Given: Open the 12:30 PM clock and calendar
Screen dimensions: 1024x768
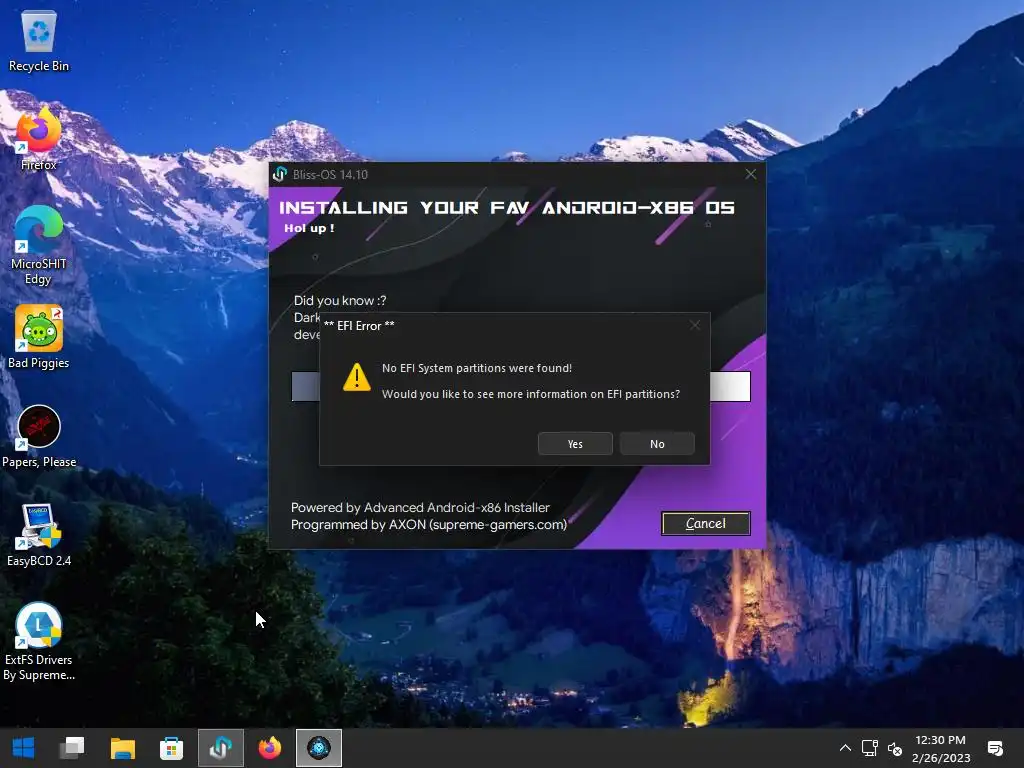Looking at the screenshot, I should click(940, 748).
